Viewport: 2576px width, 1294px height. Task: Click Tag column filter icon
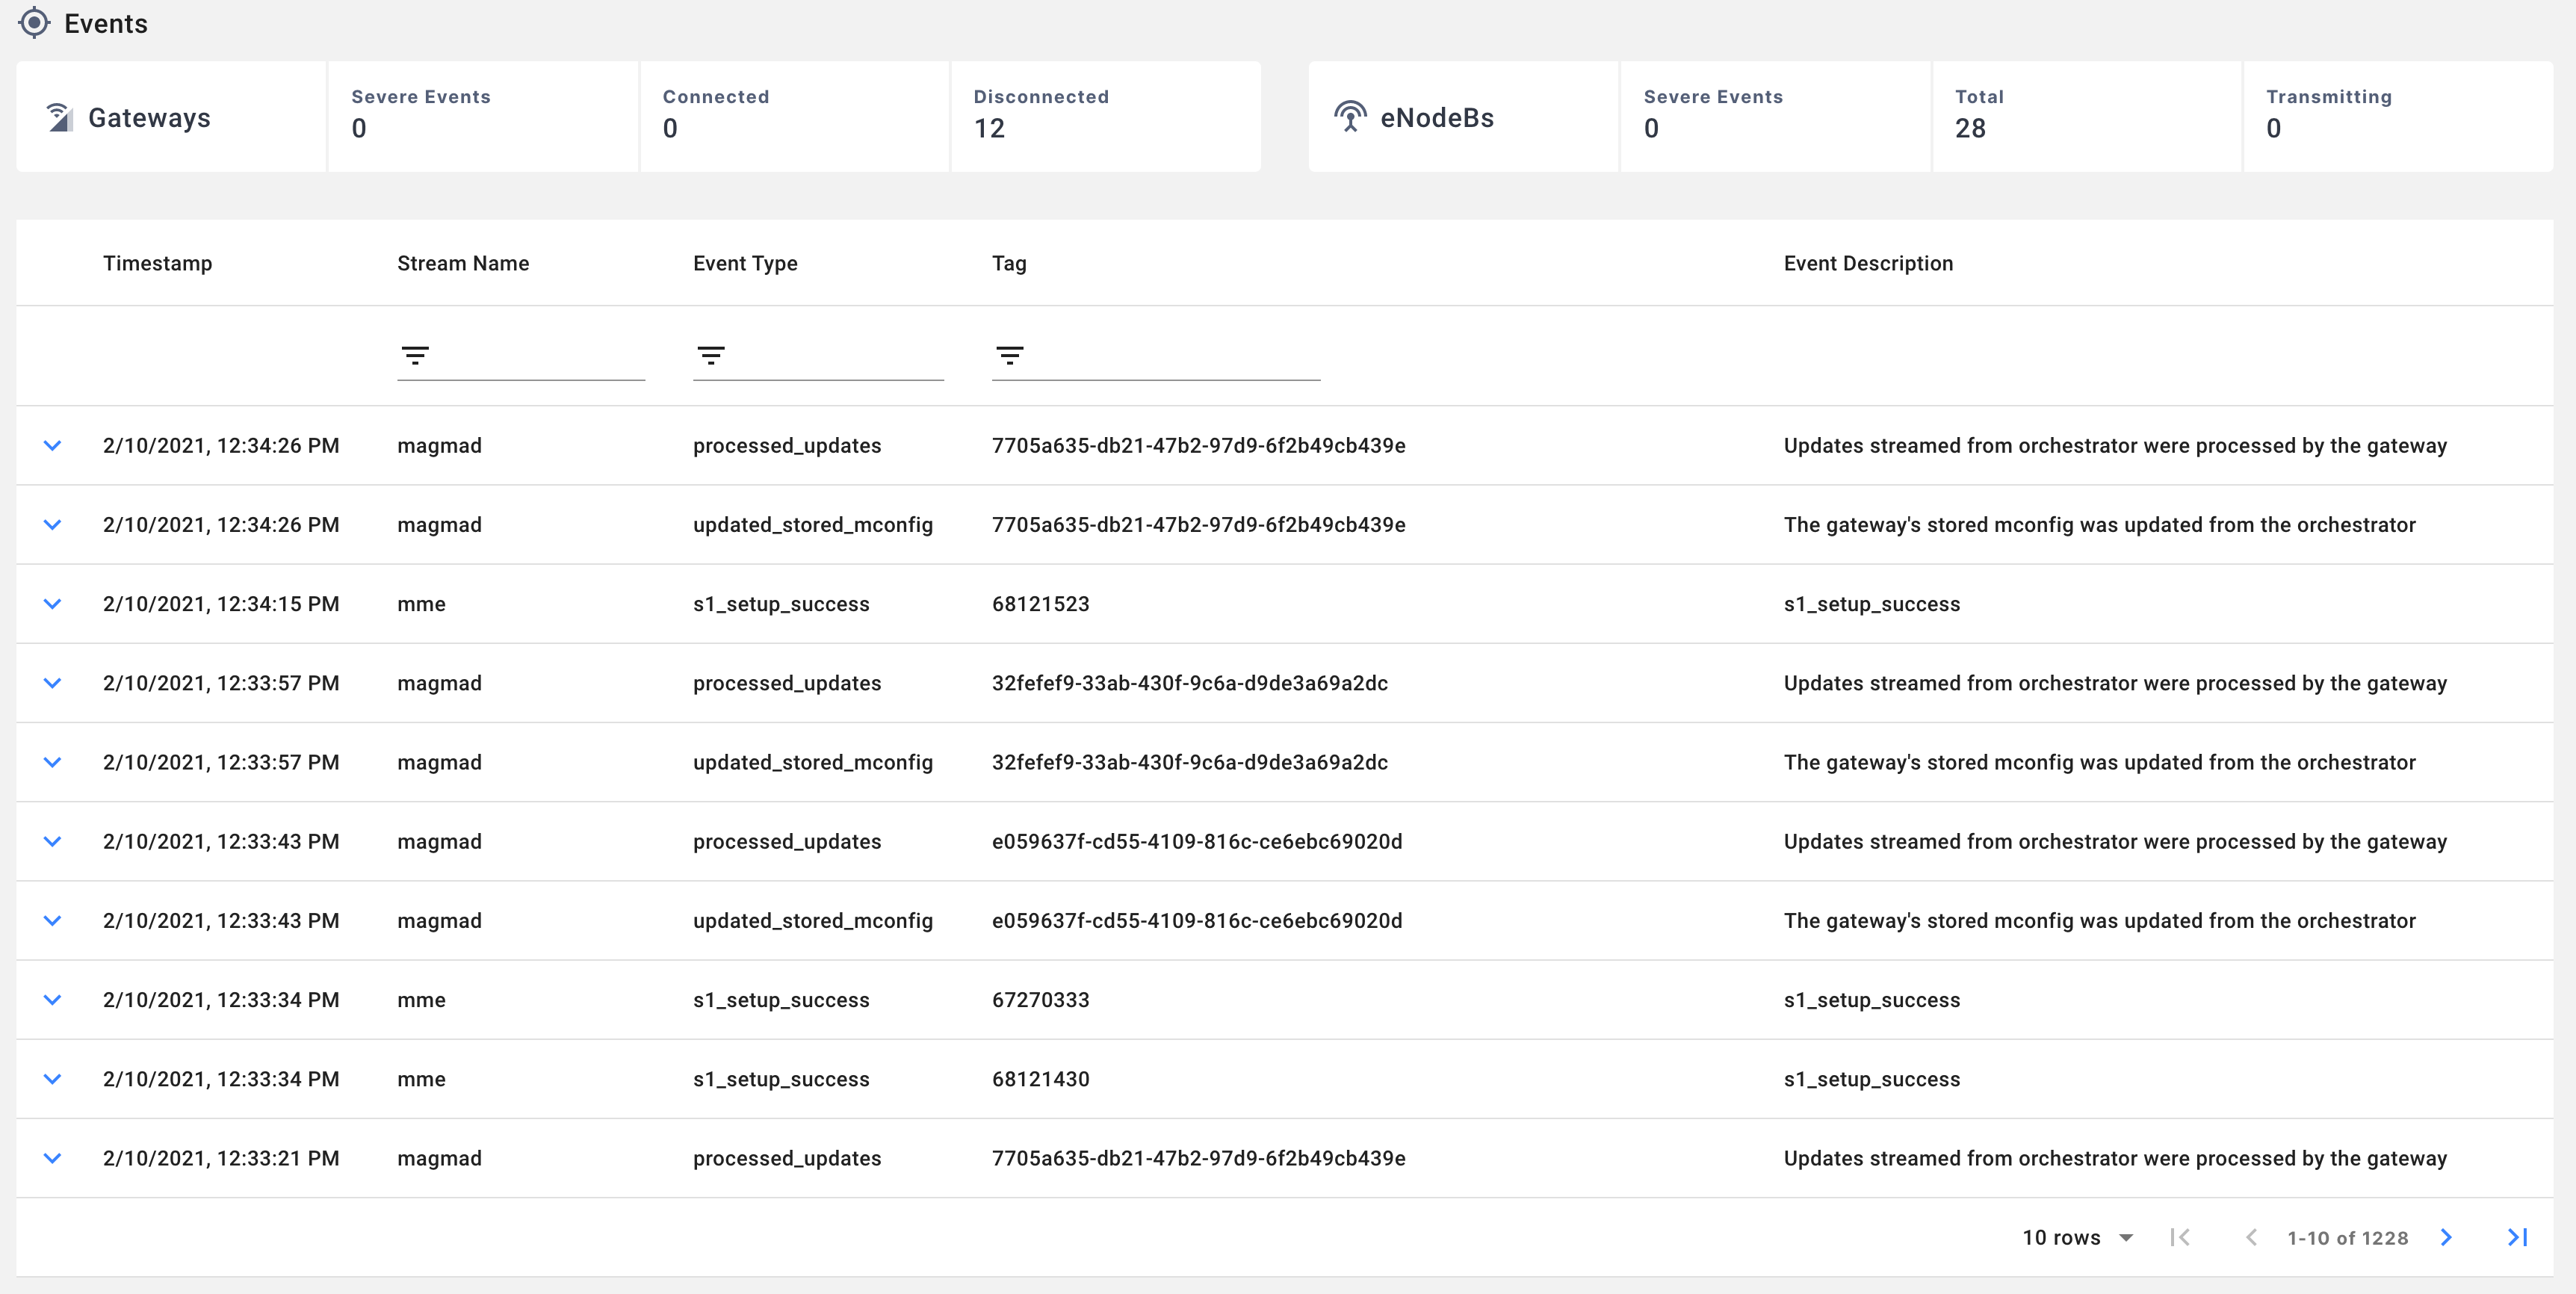pos(1009,355)
